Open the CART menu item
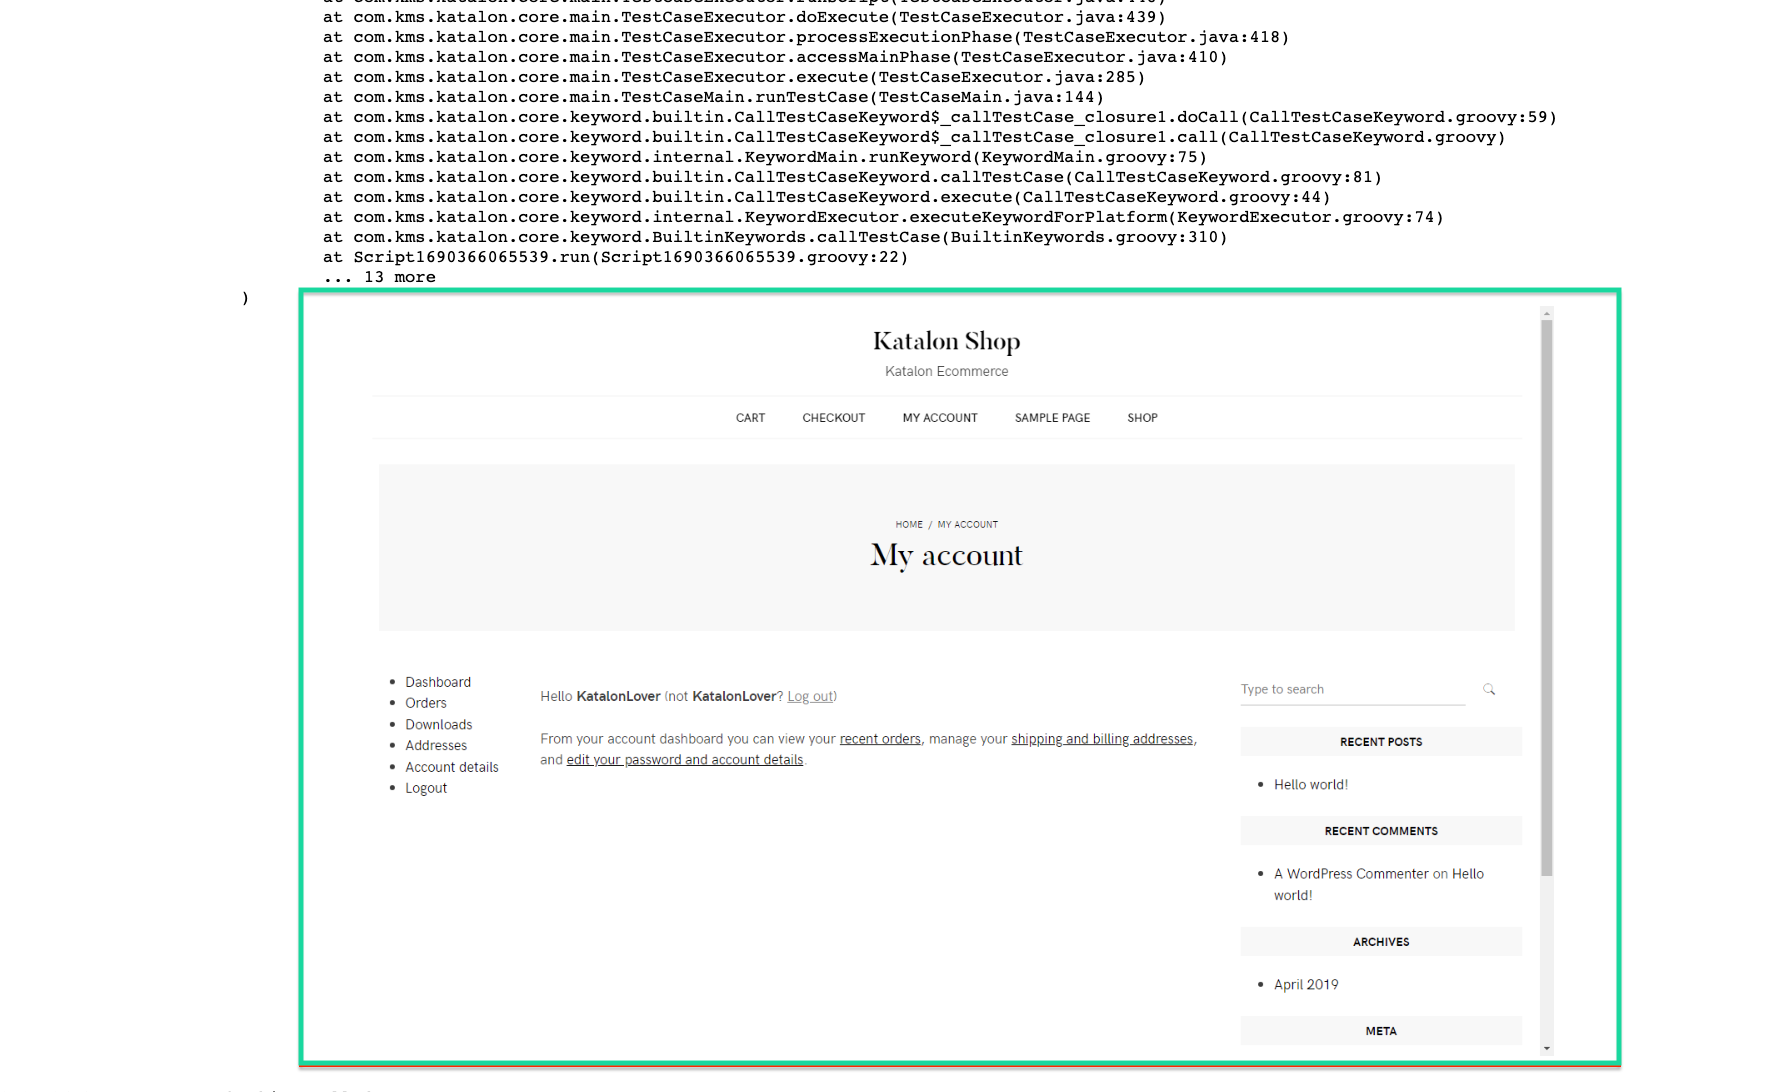Viewport: 1788px width, 1092px height. (x=750, y=417)
